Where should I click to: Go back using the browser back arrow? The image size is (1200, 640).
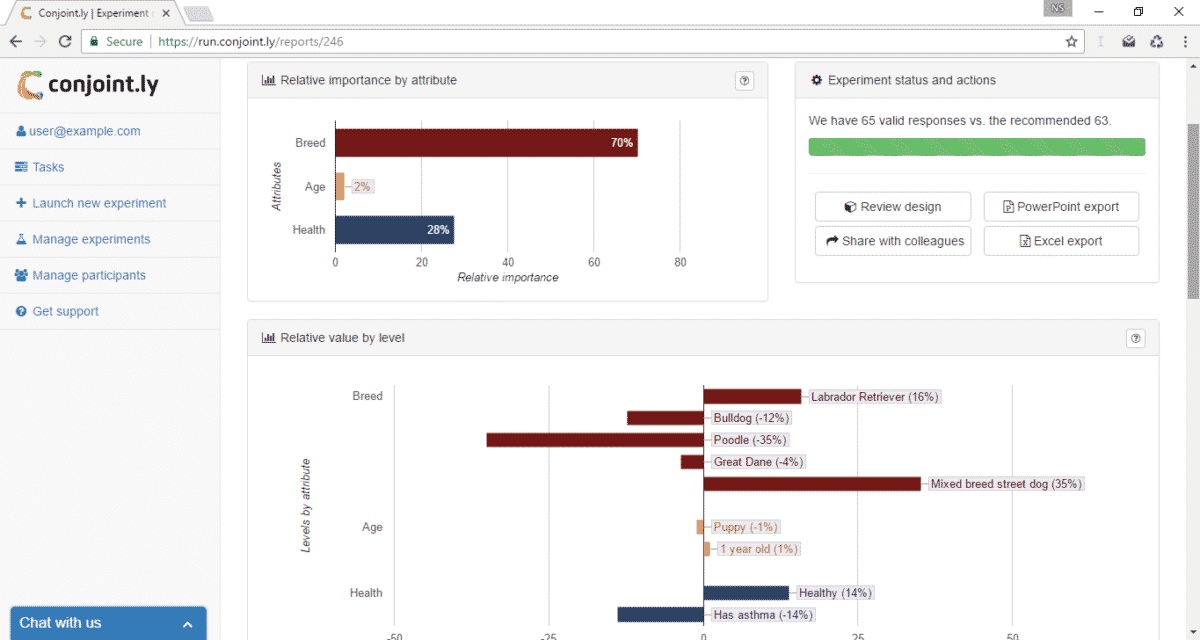point(16,42)
